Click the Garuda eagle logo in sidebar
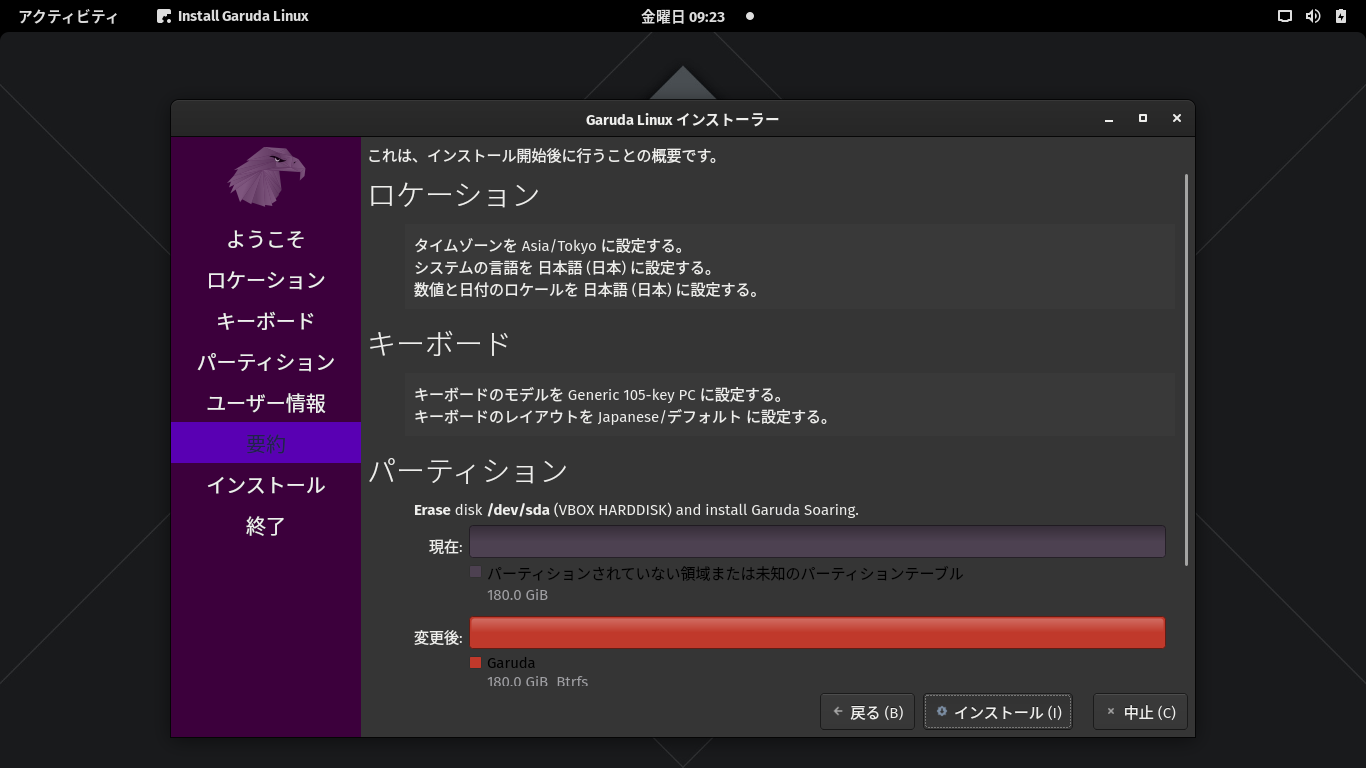Screen dimensions: 1366x768 (266, 177)
